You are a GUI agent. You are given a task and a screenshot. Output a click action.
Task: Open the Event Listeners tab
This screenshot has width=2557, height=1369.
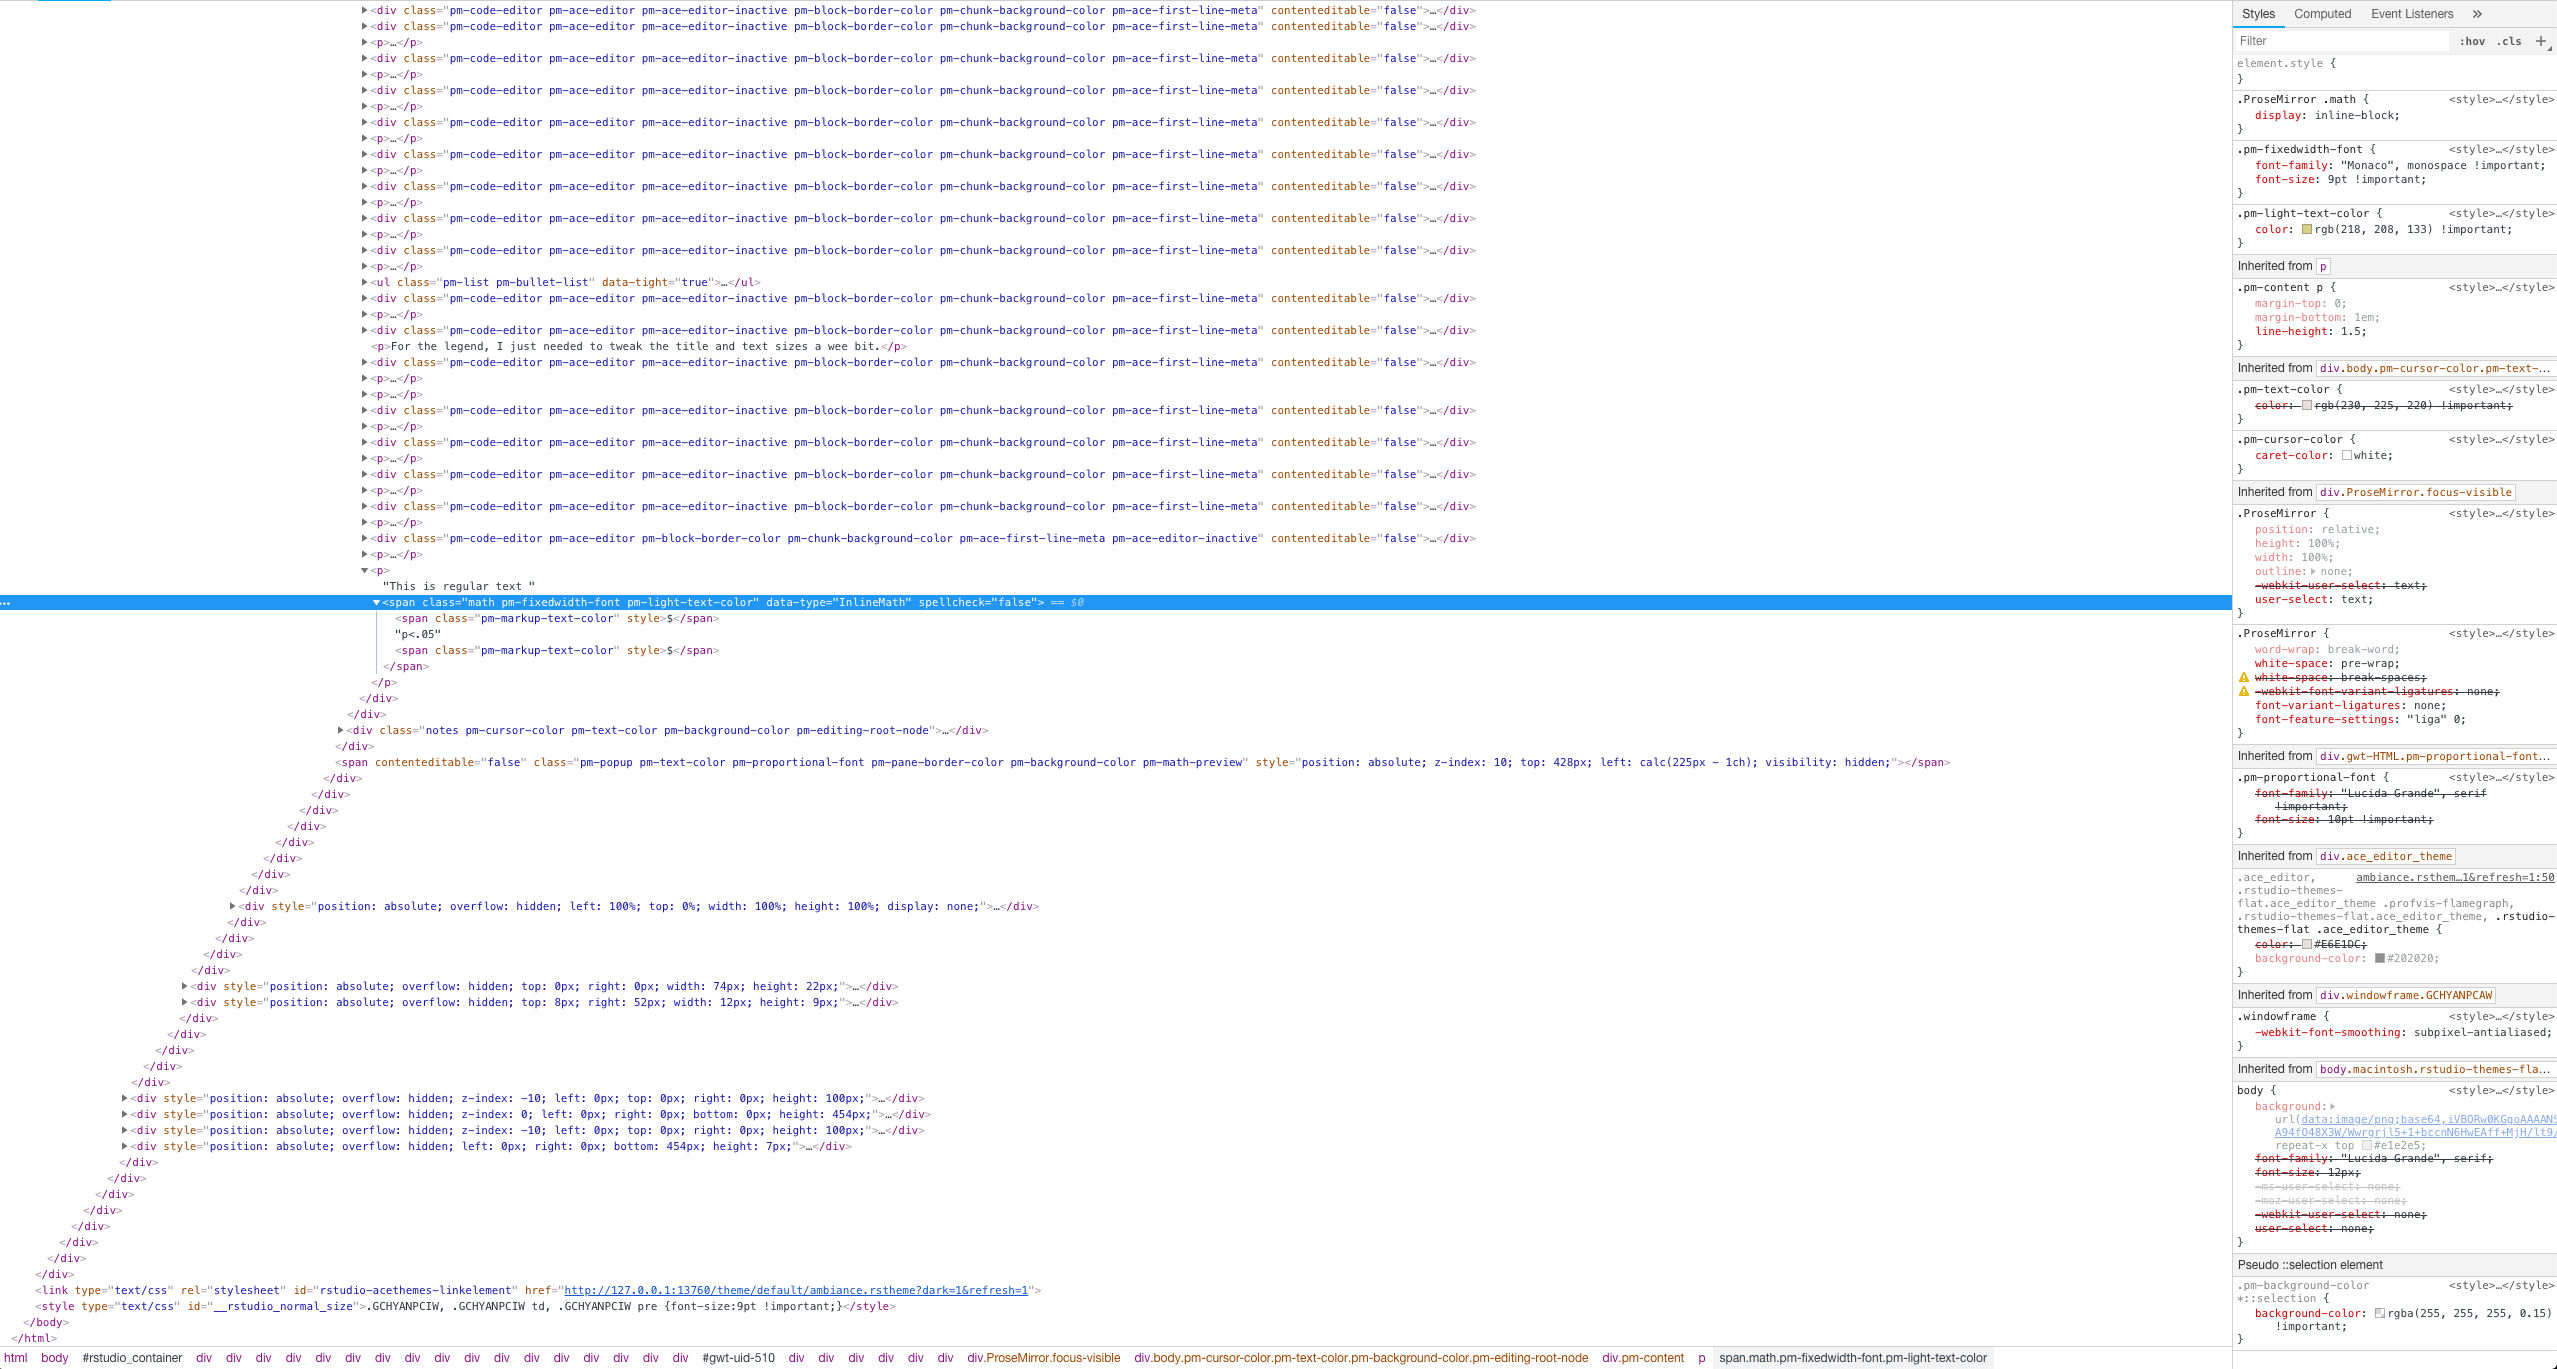[2410, 13]
